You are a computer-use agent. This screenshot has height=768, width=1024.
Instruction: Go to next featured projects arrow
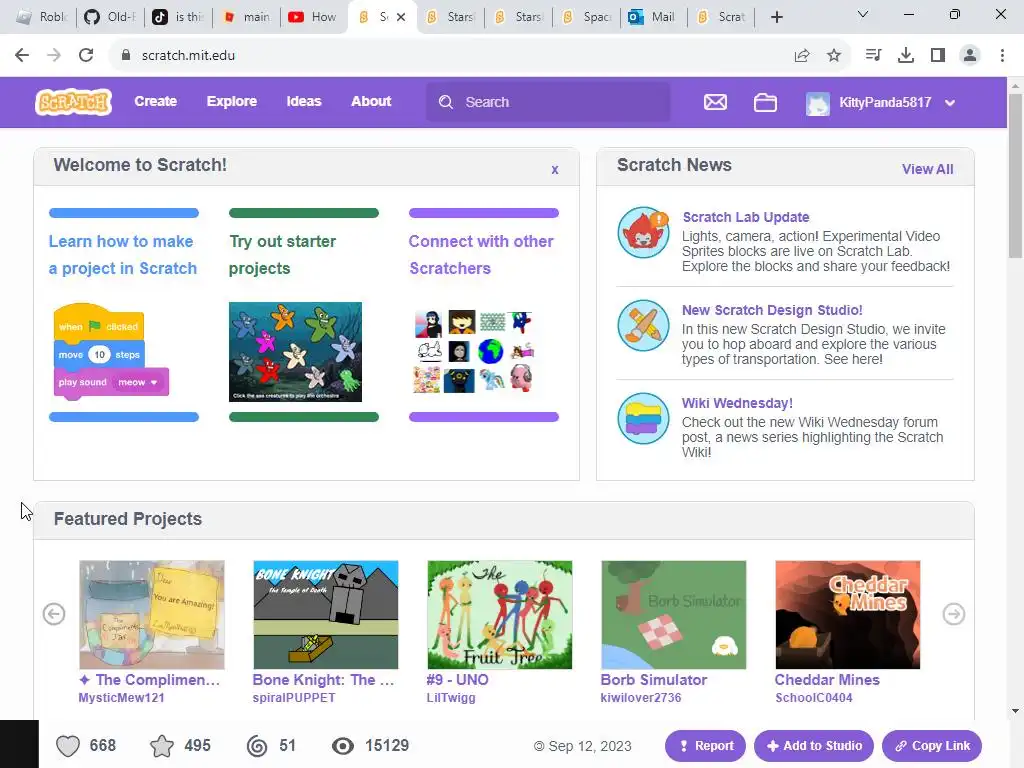click(x=953, y=614)
